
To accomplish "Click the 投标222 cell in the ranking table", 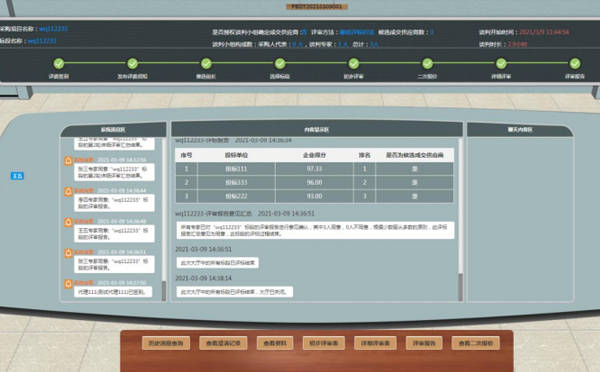I will (x=236, y=196).
